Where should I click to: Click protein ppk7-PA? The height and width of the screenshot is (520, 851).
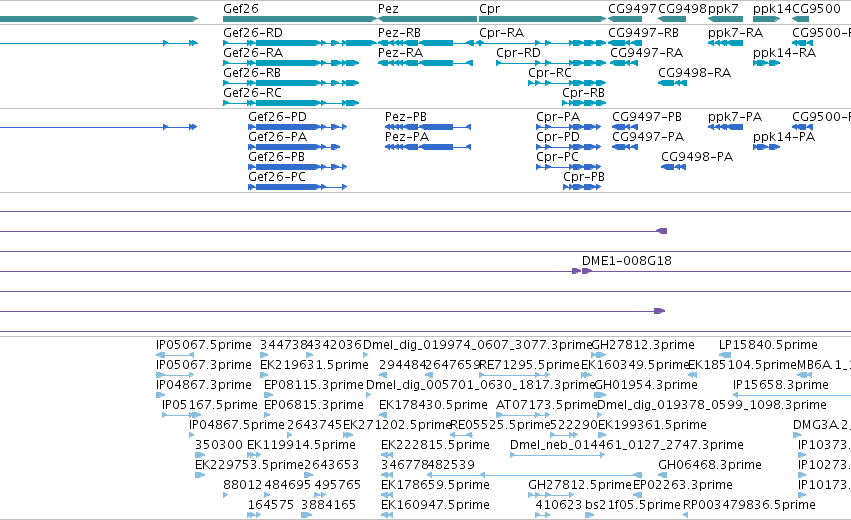tap(735, 117)
